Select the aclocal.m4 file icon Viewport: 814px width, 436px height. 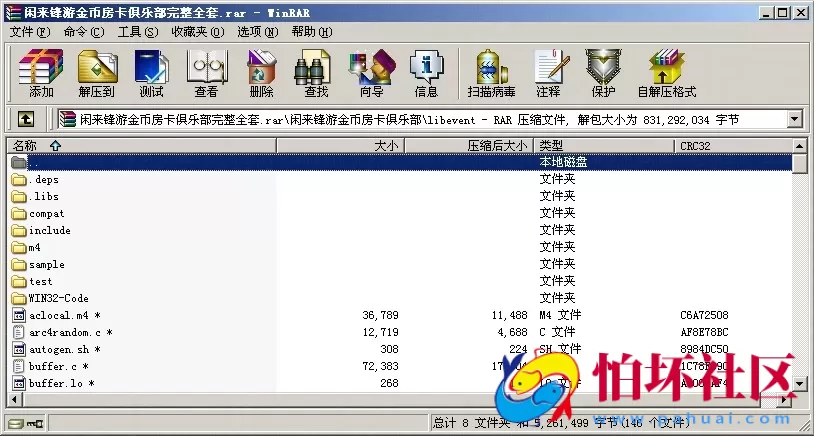point(19,315)
